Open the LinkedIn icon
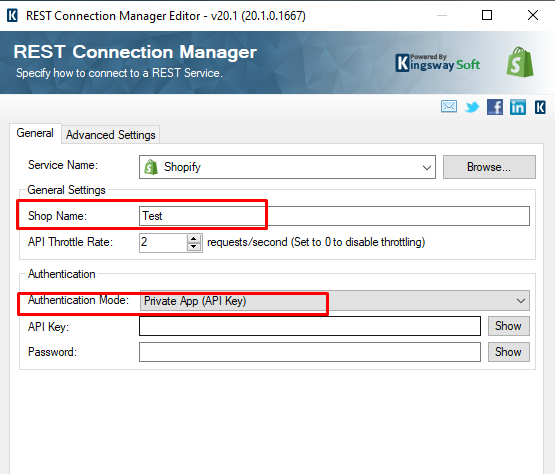The height and width of the screenshot is (474, 555). (518, 107)
